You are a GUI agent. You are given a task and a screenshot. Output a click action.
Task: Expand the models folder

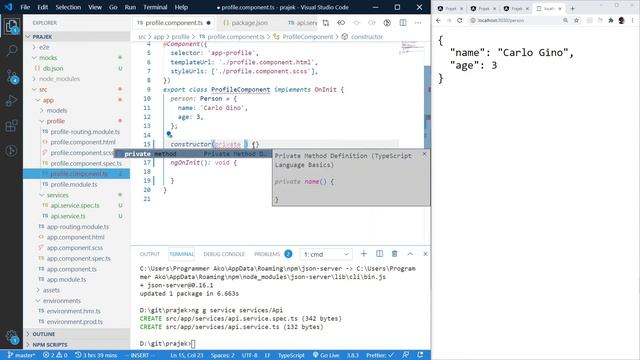point(57,111)
